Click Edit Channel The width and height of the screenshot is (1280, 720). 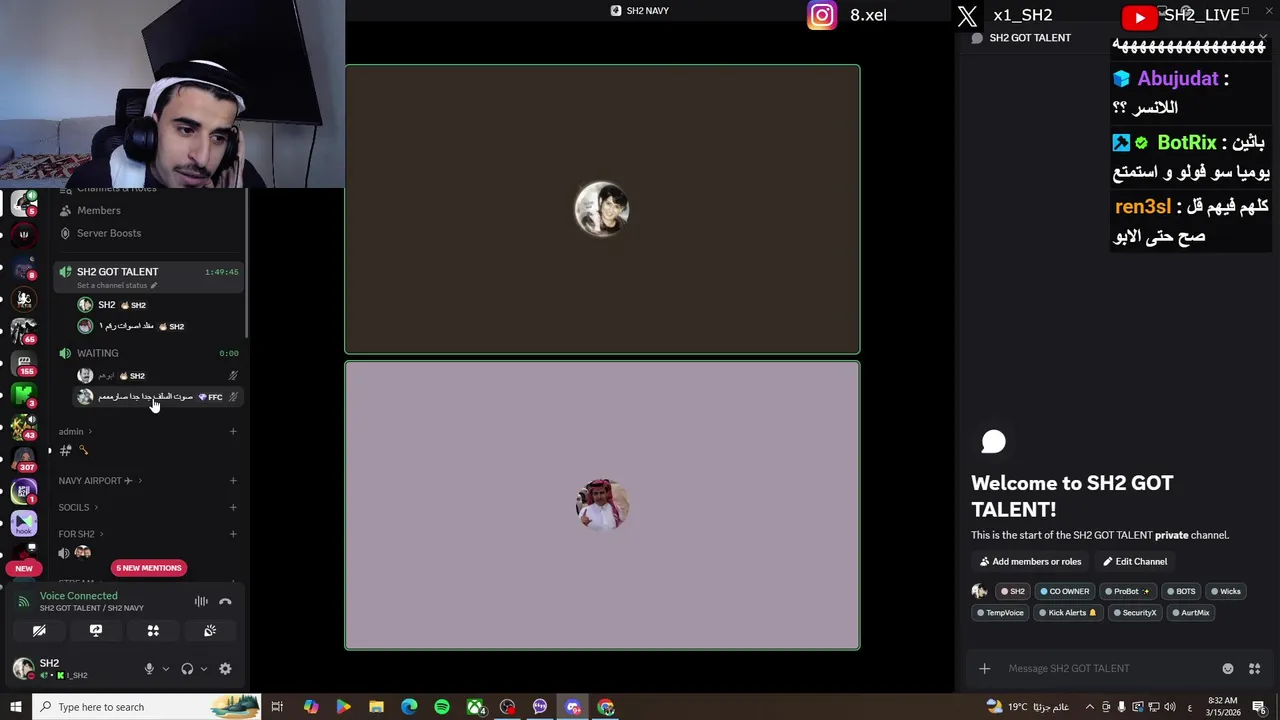point(1135,562)
